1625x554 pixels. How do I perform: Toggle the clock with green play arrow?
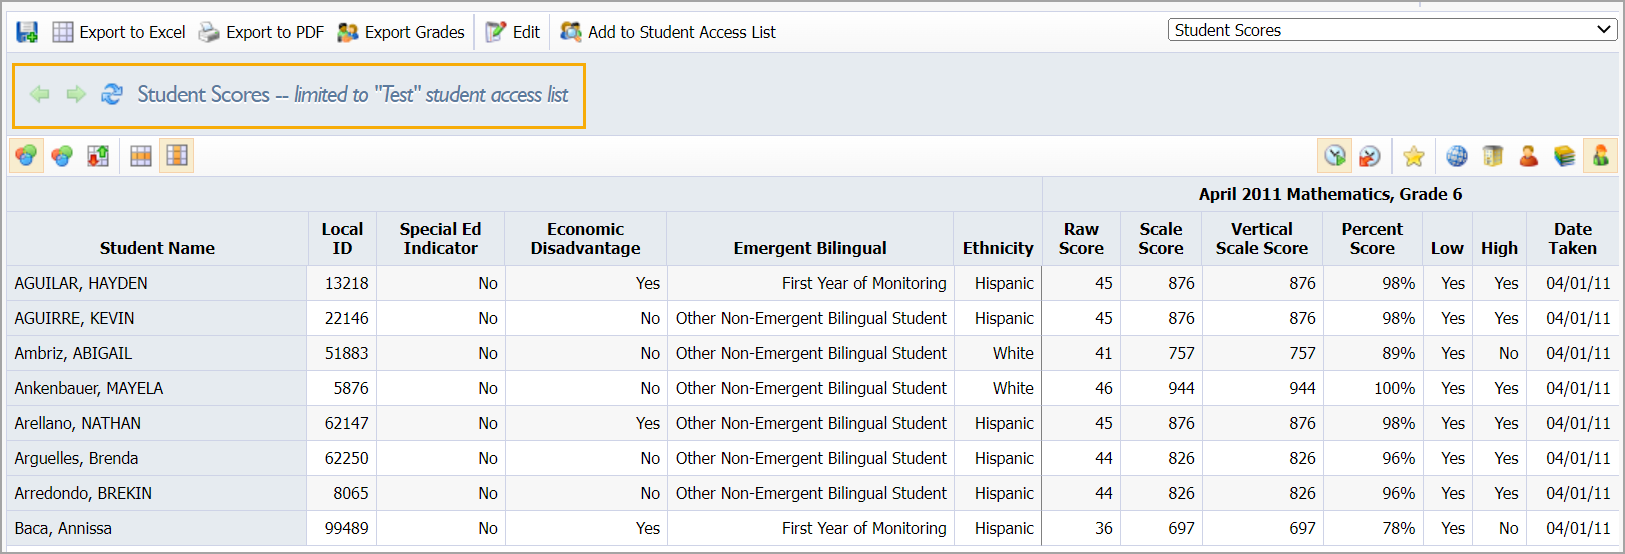click(1335, 156)
